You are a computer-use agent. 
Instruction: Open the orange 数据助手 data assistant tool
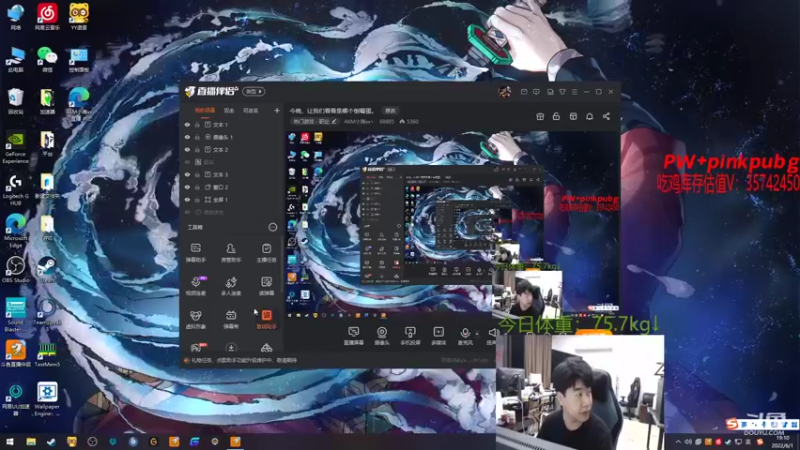click(x=266, y=319)
